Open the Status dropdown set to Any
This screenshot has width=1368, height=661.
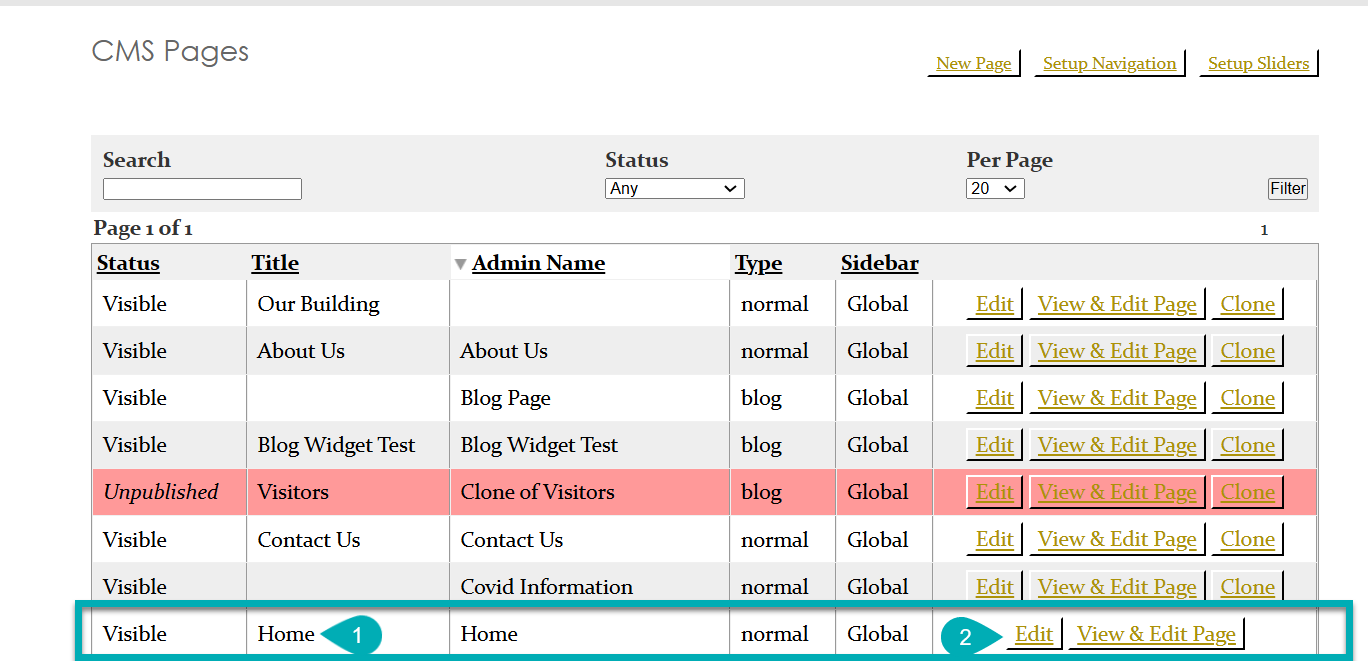pyautogui.click(x=674, y=188)
